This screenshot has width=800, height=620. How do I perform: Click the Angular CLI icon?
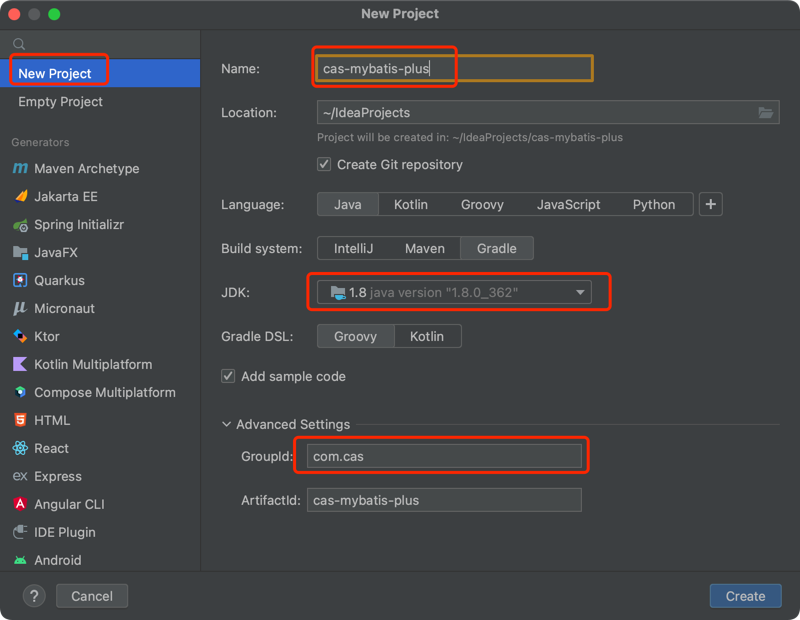tap(20, 505)
